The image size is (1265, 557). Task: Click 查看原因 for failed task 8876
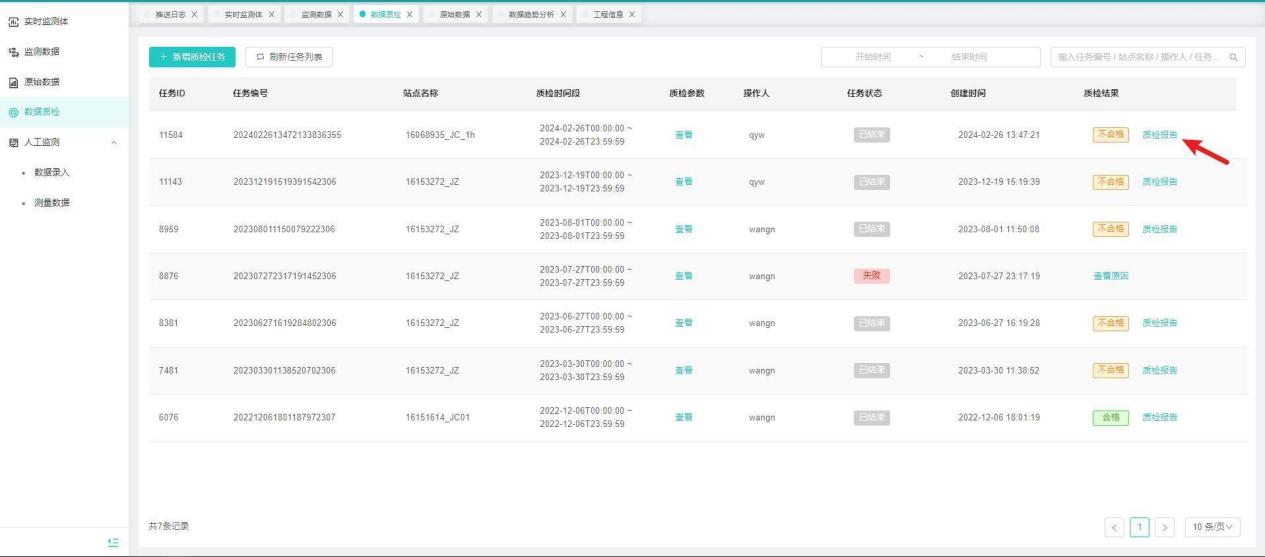point(1110,276)
